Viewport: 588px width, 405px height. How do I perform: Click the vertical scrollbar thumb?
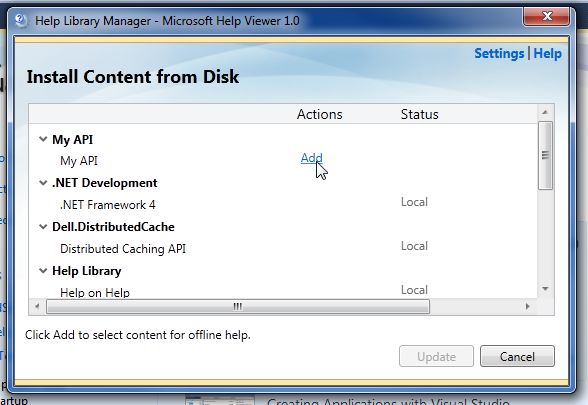[x=545, y=155]
